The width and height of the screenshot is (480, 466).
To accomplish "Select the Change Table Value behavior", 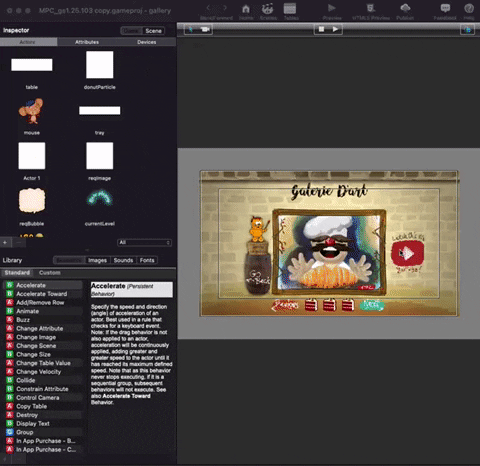I will (x=43, y=363).
